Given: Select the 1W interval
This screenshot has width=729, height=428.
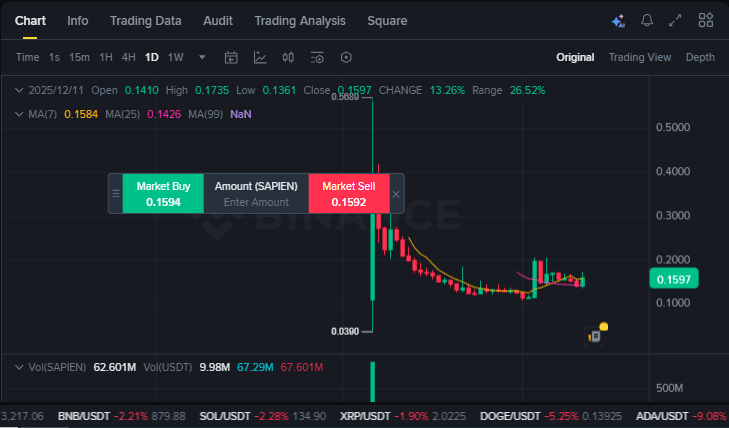Looking at the screenshot, I should coord(176,58).
